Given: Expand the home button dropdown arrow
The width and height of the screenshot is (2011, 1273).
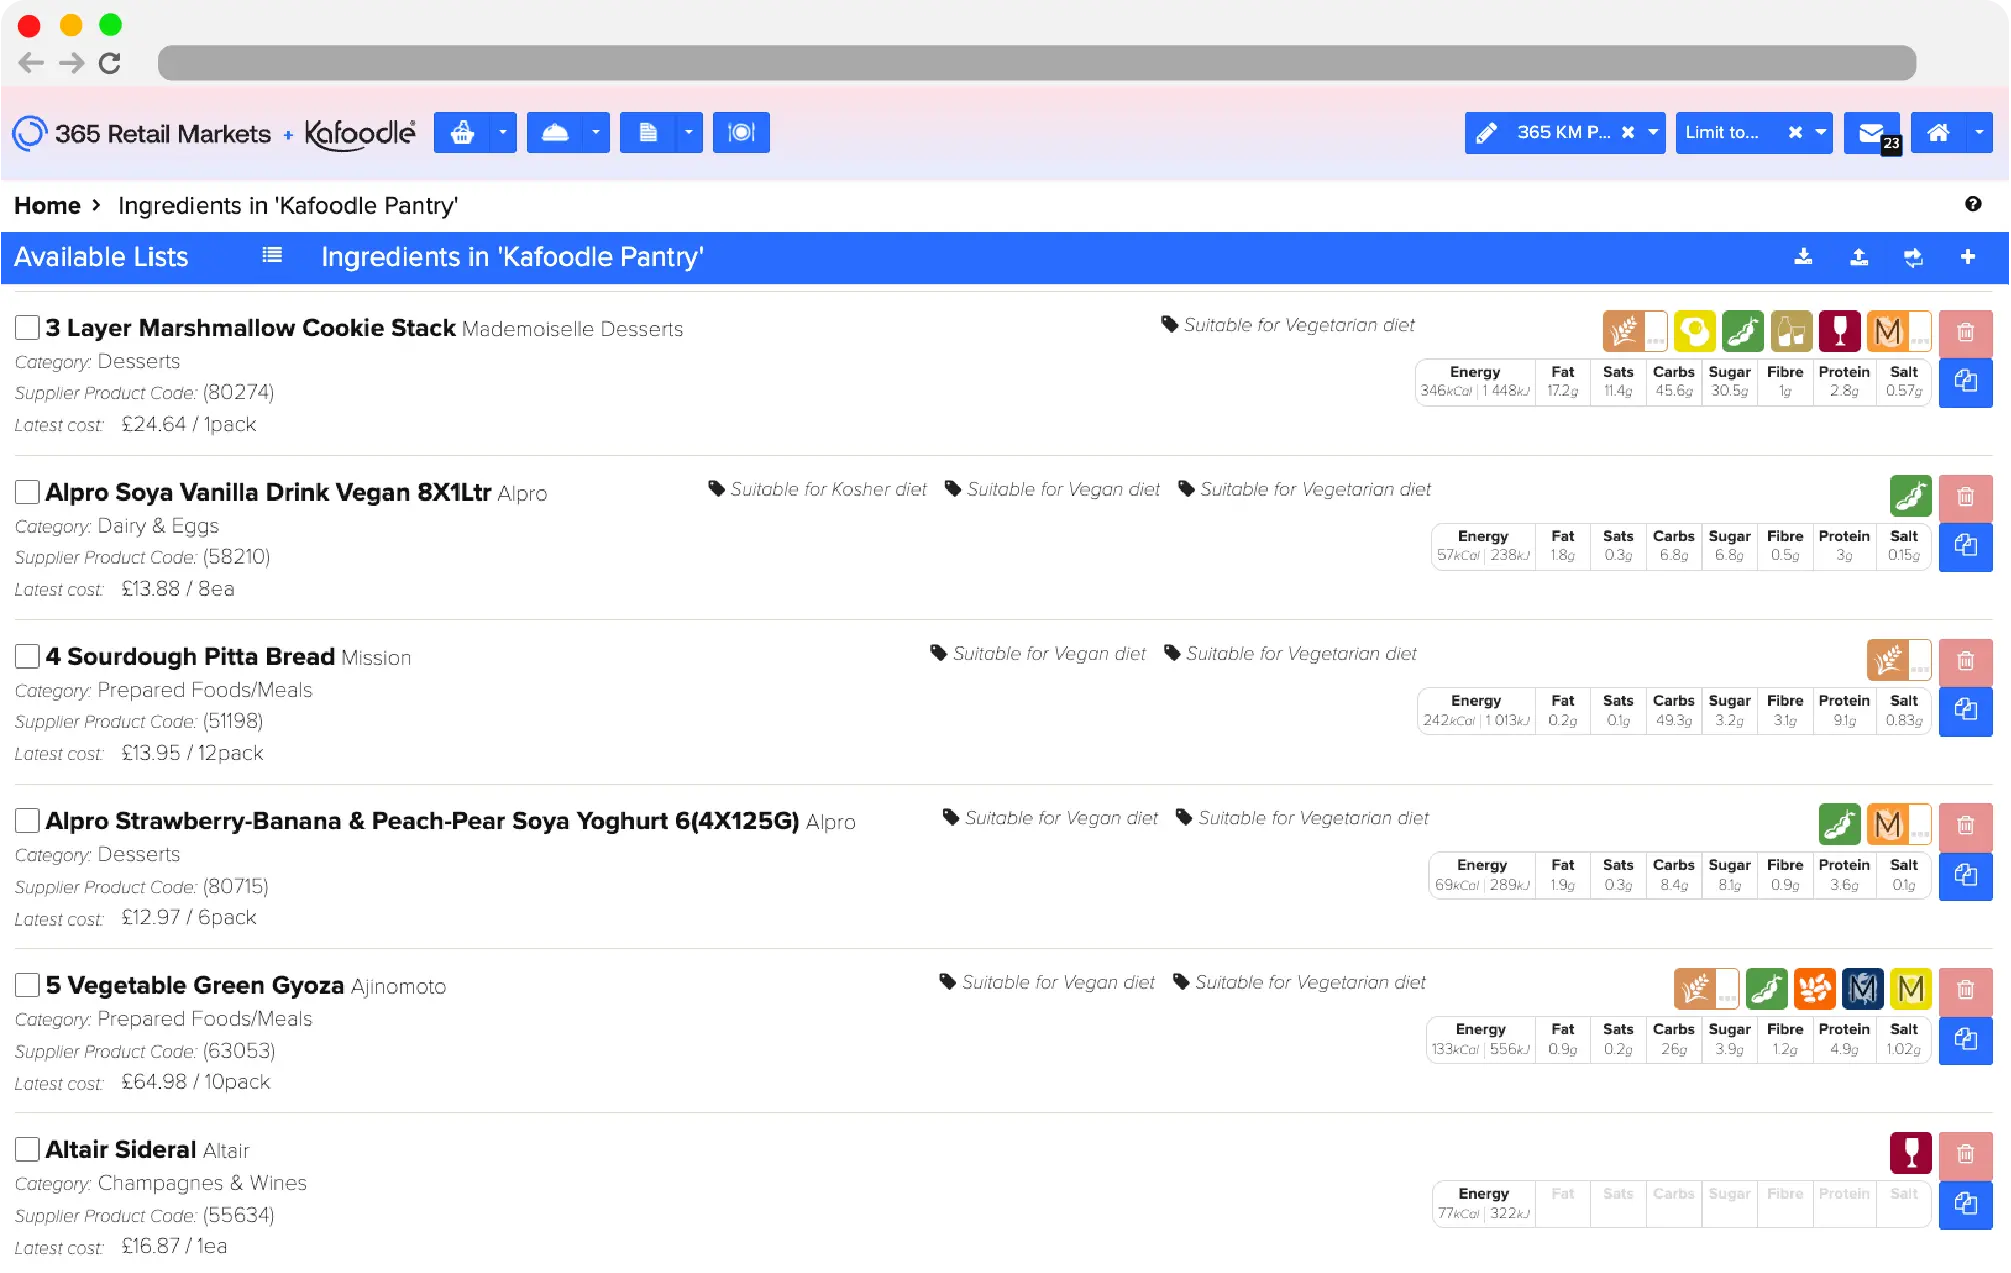Looking at the screenshot, I should pos(1979,132).
